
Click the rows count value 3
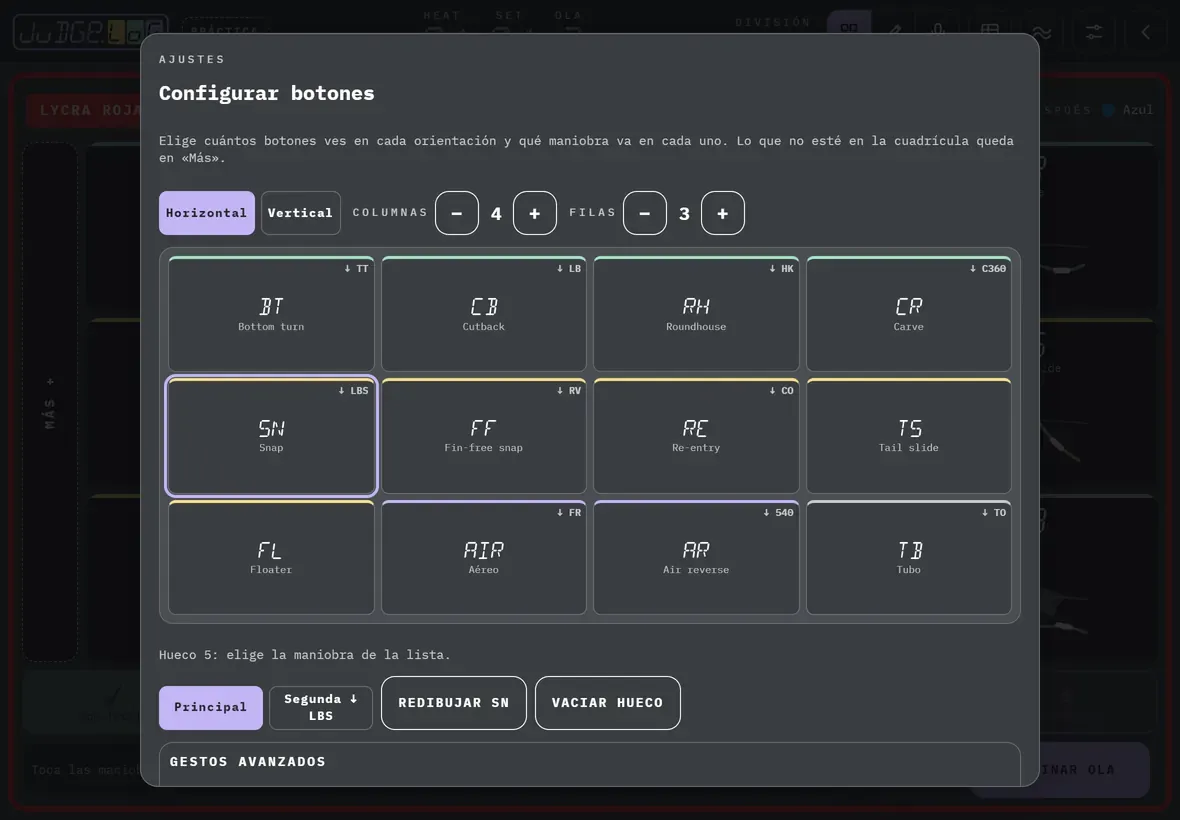pyautogui.click(x=684, y=214)
